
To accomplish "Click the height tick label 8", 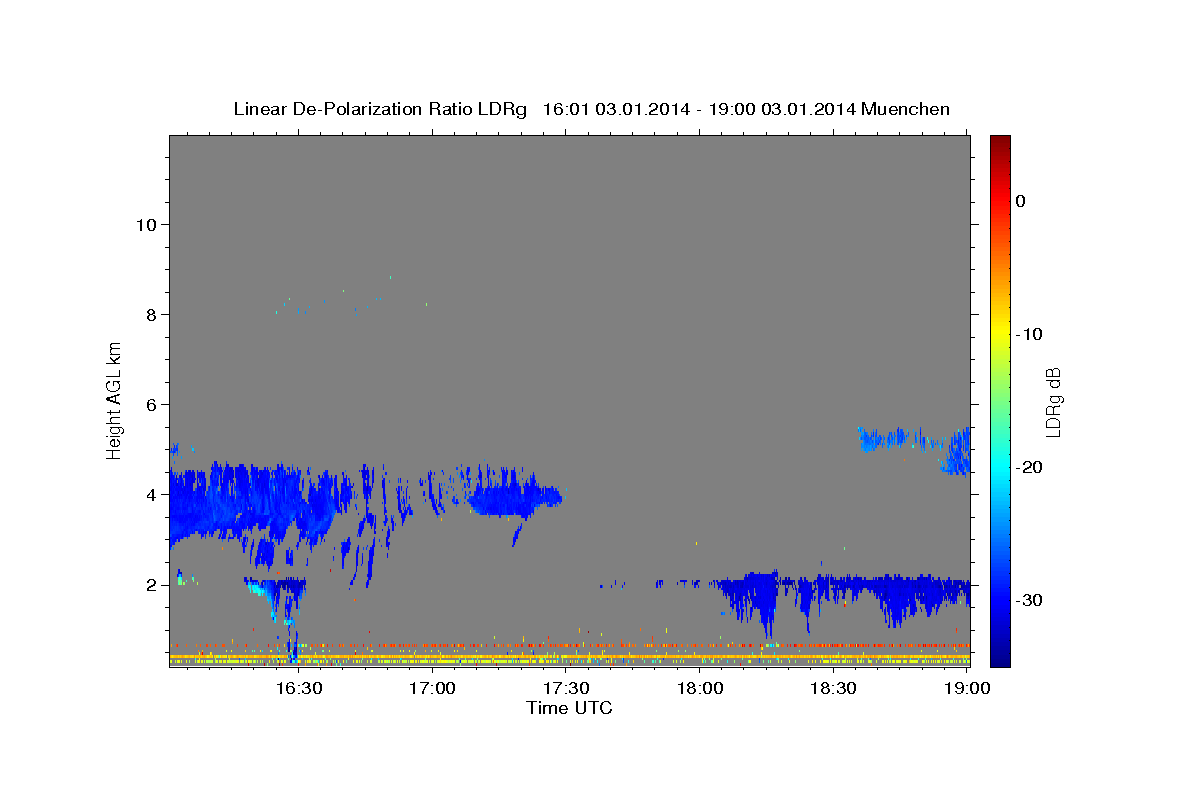I will tap(150, 314).
